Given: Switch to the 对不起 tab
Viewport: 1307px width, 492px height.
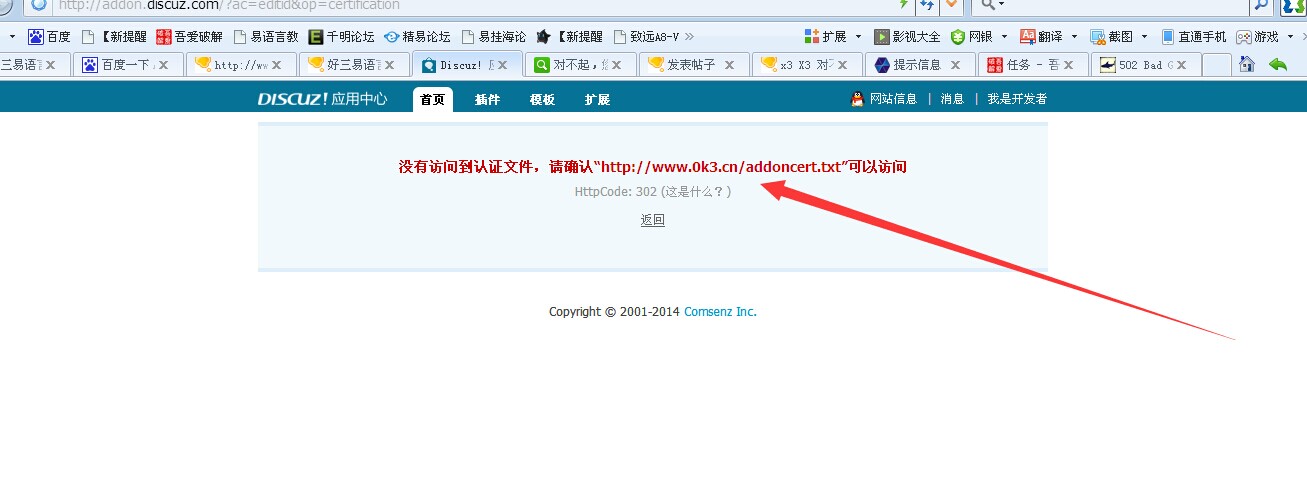Looking at the screenshot, I should [x=580, y=65].
